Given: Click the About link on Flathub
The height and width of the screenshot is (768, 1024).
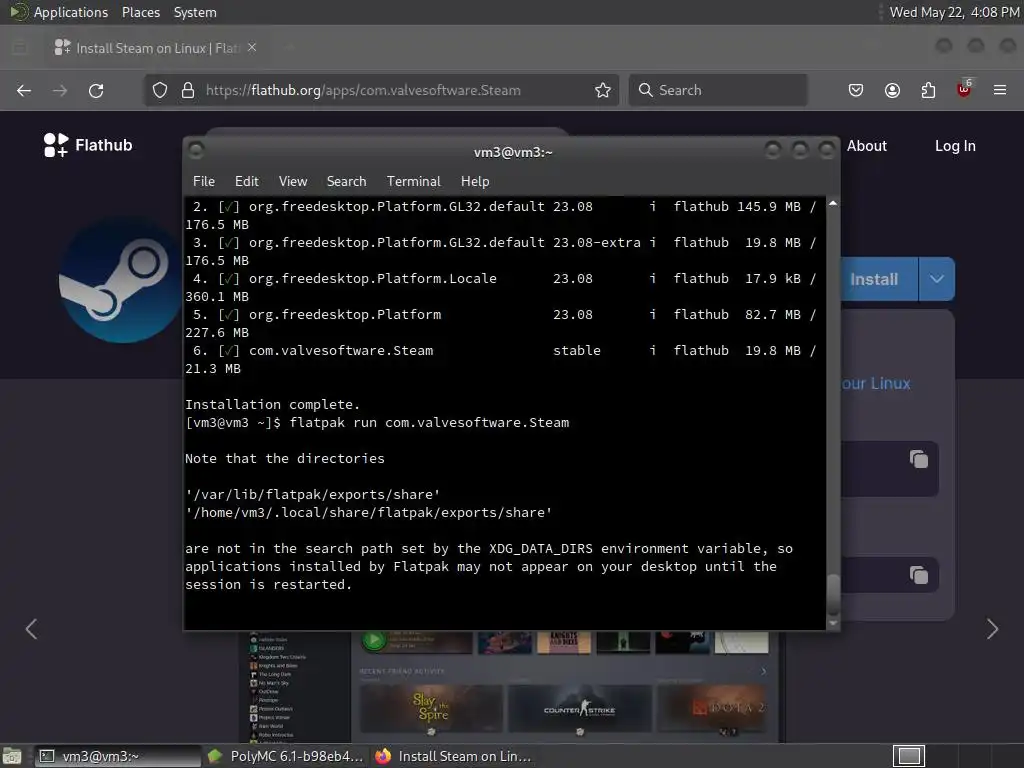Looking at the screenshot, I should click(x=867, y=146).
